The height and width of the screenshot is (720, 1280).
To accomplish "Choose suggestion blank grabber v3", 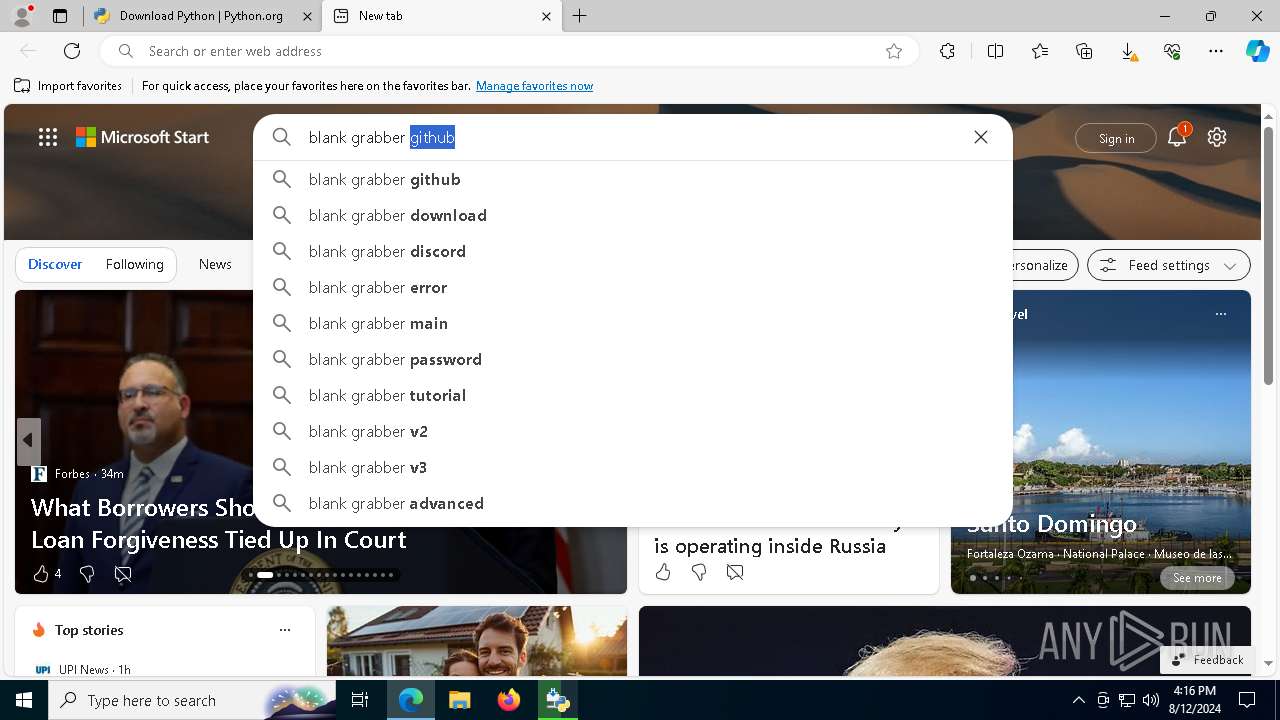I will (x=633, y=467).
